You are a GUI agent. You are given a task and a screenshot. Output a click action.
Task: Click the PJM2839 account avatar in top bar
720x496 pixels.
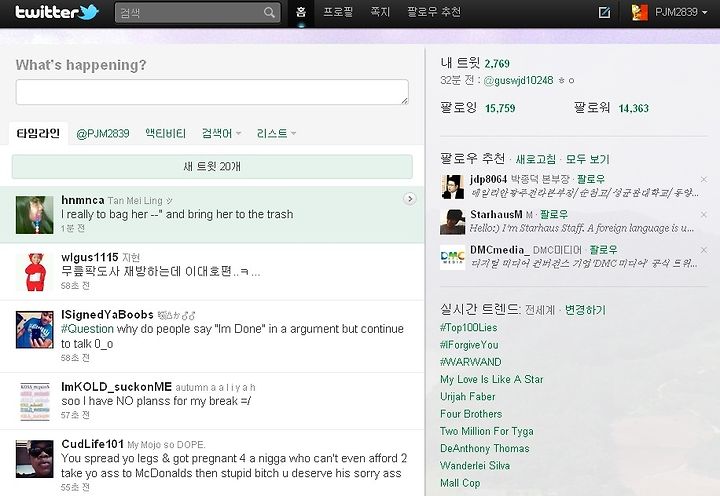point(639,12)
